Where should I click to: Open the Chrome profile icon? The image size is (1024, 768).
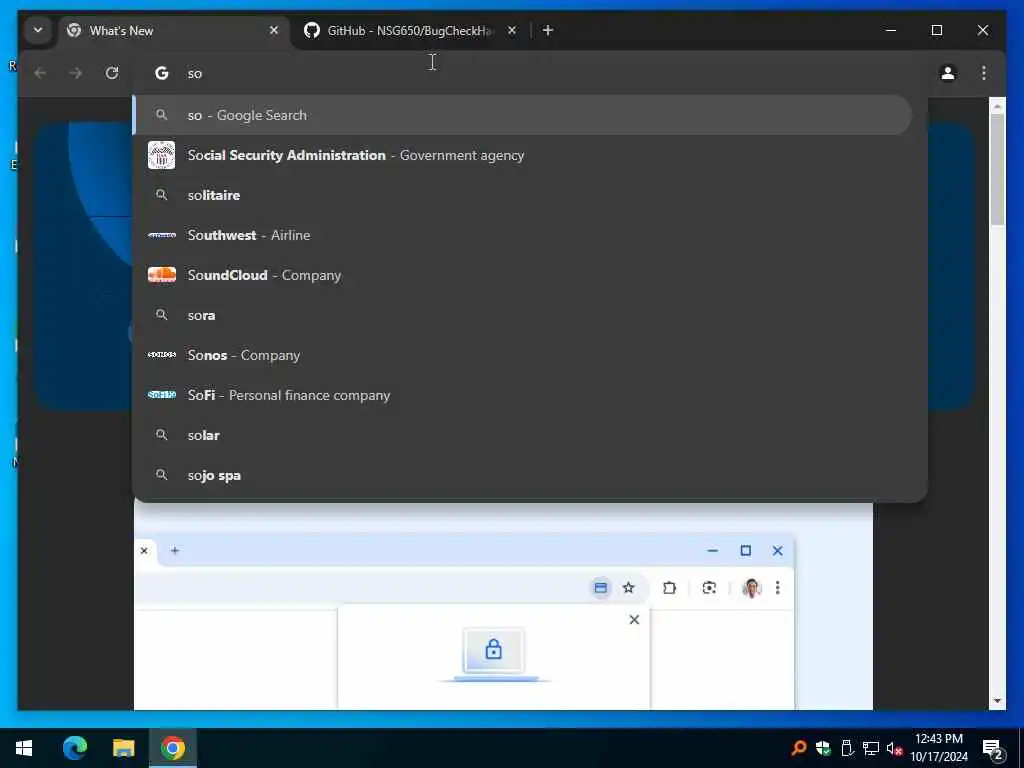pyautogui.click(x=948, y=73)
